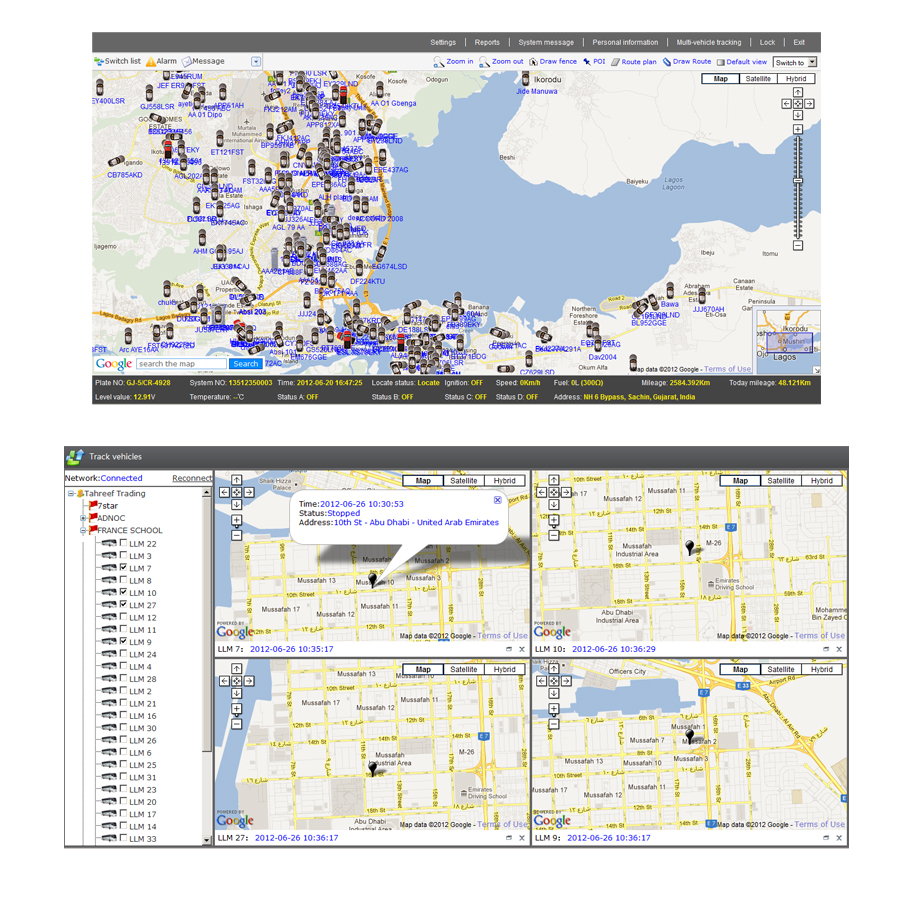Collapse the FRANCE SCHOOL tree node
Viewport: 900px width, 900px height.
coord(83,530)
